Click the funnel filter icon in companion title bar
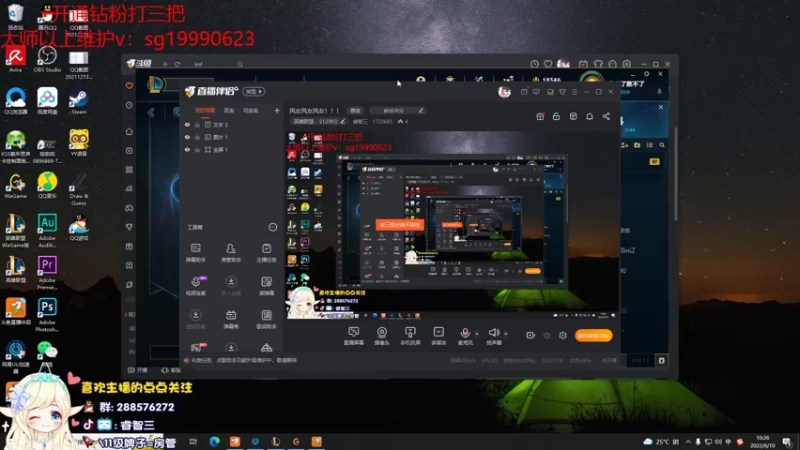Screen dimensions: 800x450 (x=562, y=92)
